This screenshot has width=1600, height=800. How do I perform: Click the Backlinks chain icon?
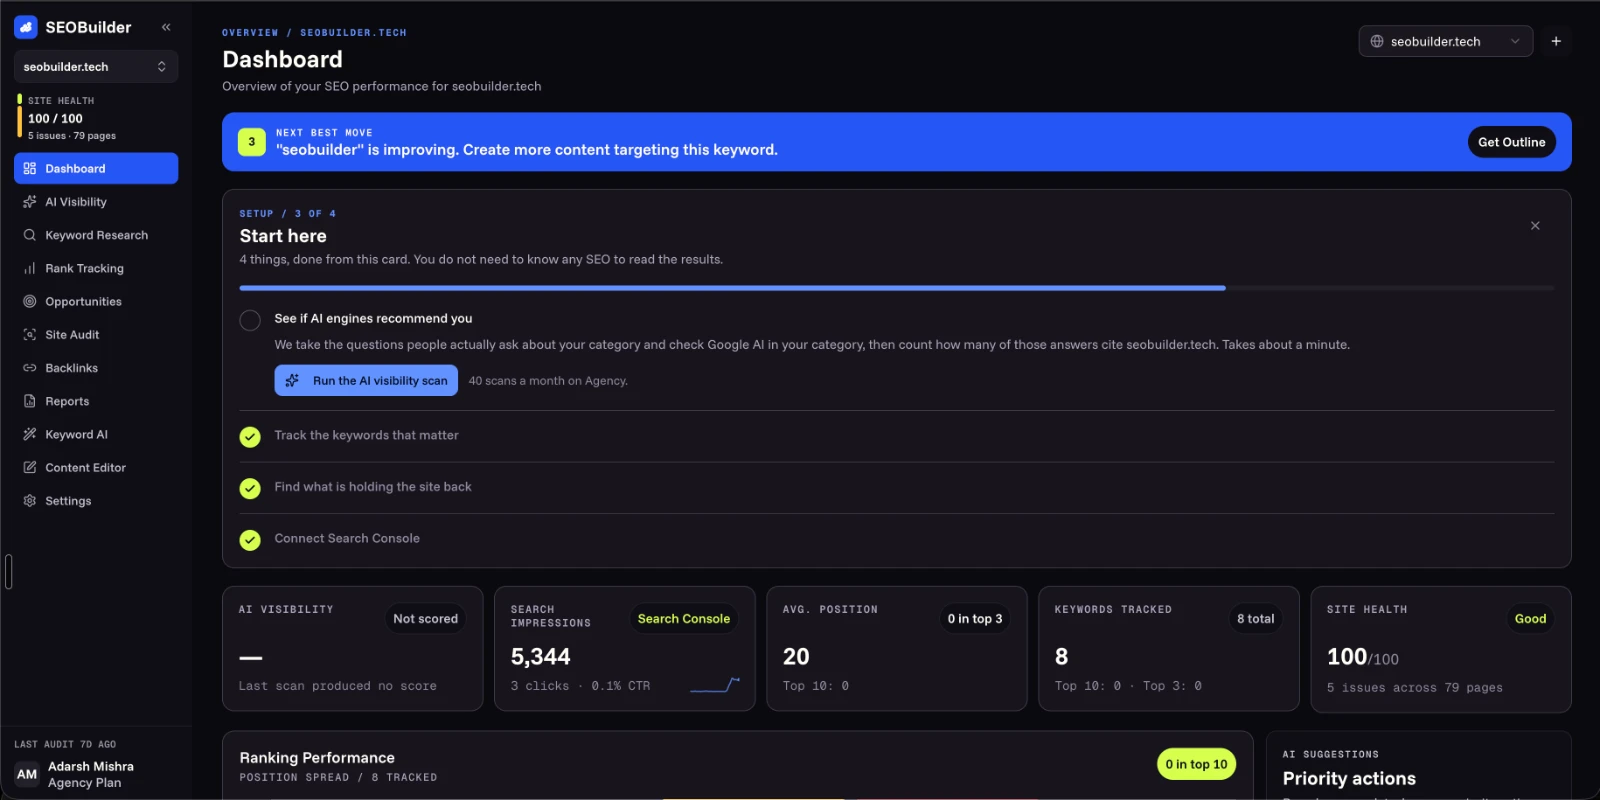point(30,368)
